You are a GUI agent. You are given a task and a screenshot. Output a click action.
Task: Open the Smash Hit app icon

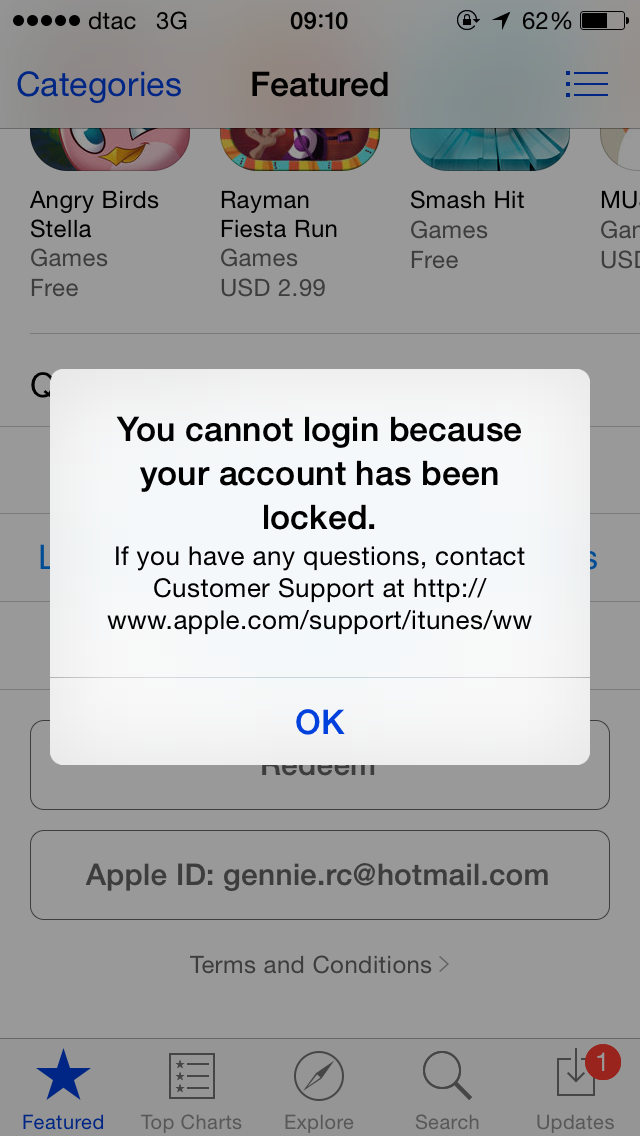pos(490,149)
